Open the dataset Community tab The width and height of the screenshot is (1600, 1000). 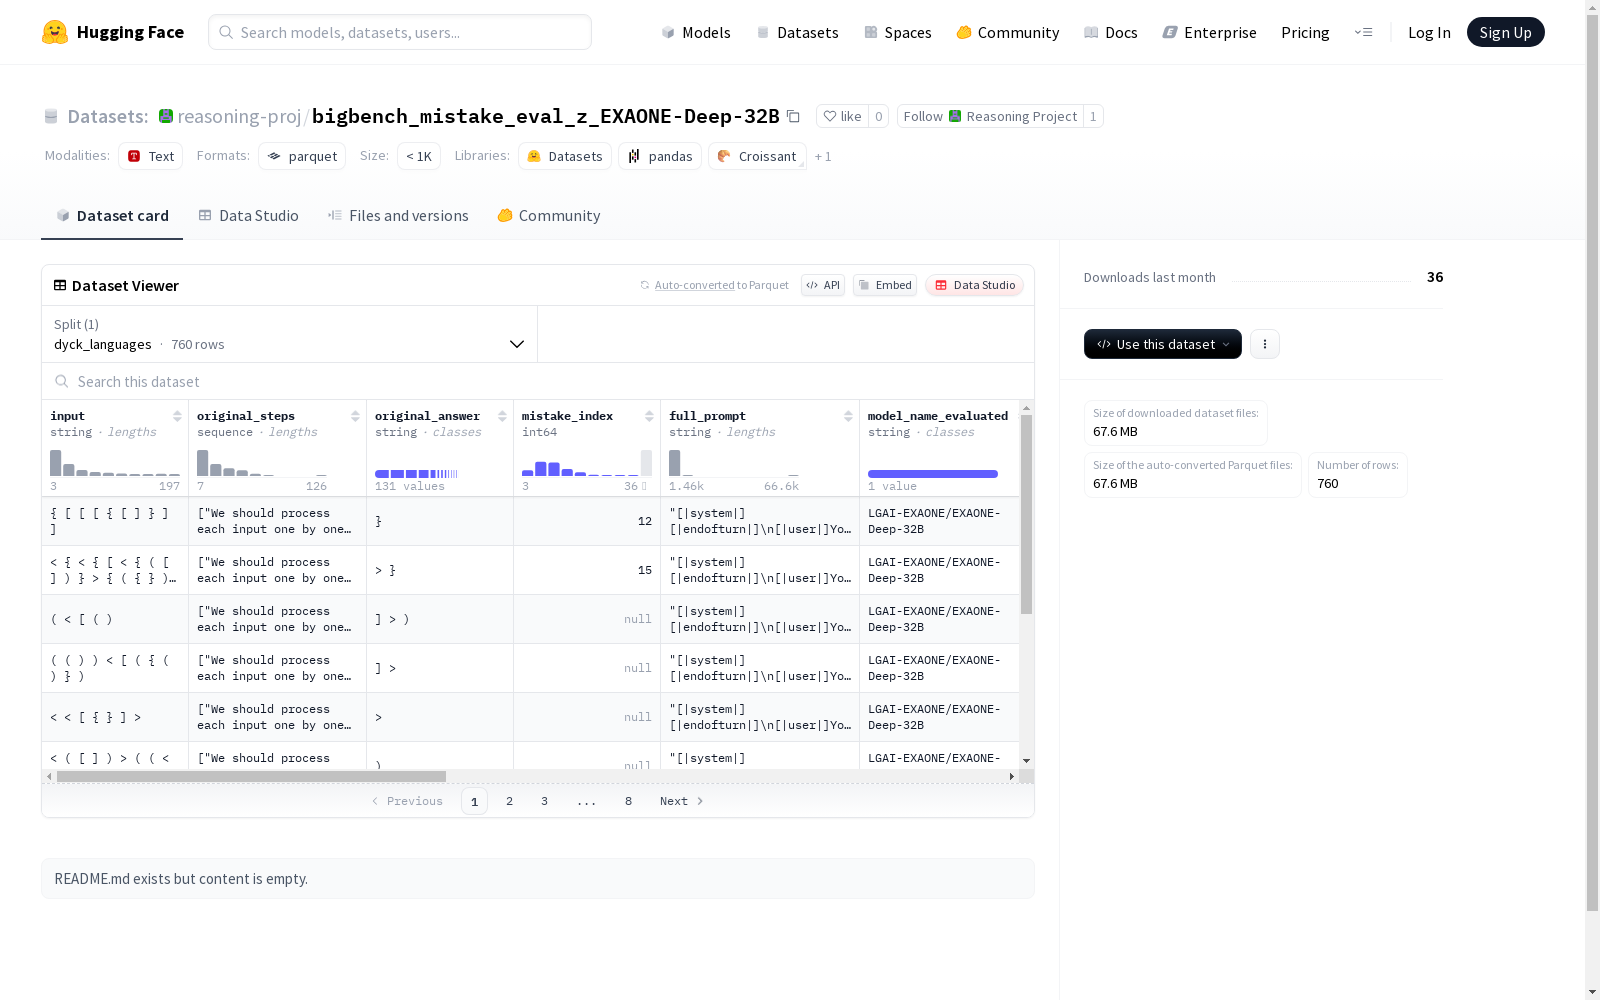(549, 216)
